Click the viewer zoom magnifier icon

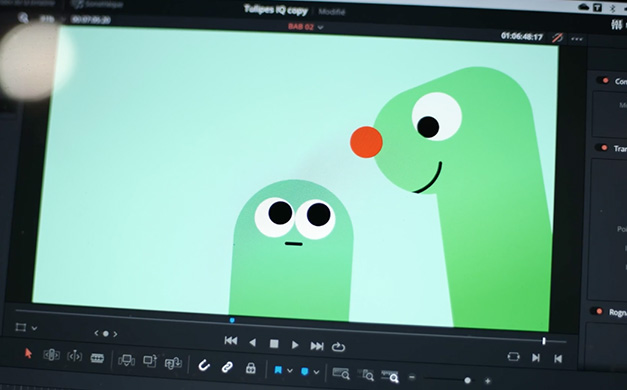click(x=23, y=17)
